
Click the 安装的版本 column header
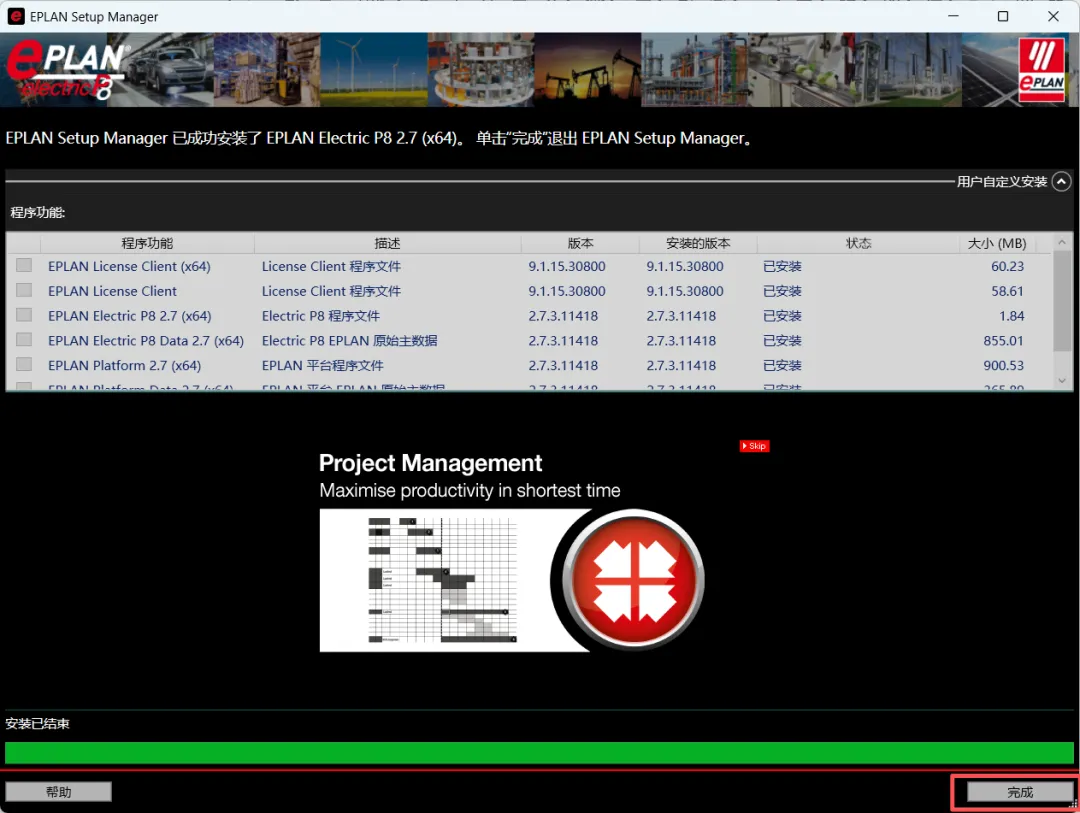click(x=698, y=243)
